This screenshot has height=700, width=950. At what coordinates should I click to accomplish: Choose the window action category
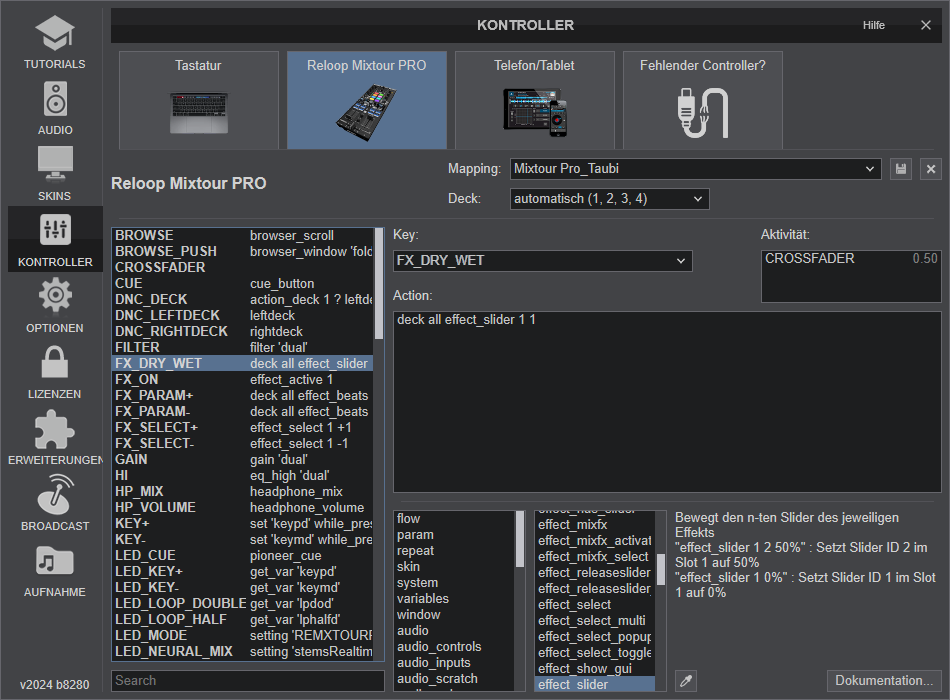(x=454, y=615)
